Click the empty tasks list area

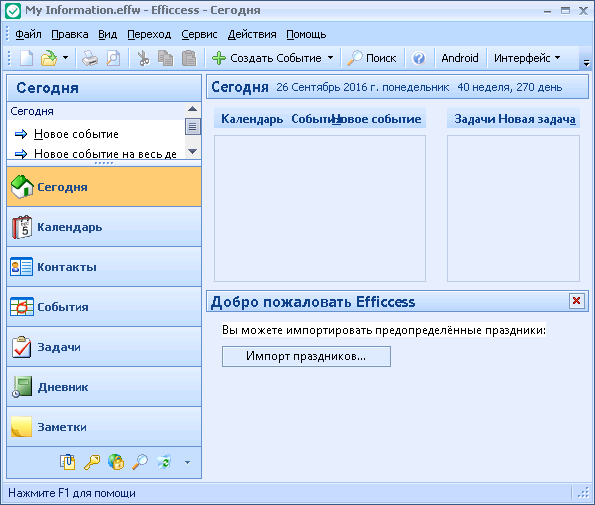click(x=513, y=208)
